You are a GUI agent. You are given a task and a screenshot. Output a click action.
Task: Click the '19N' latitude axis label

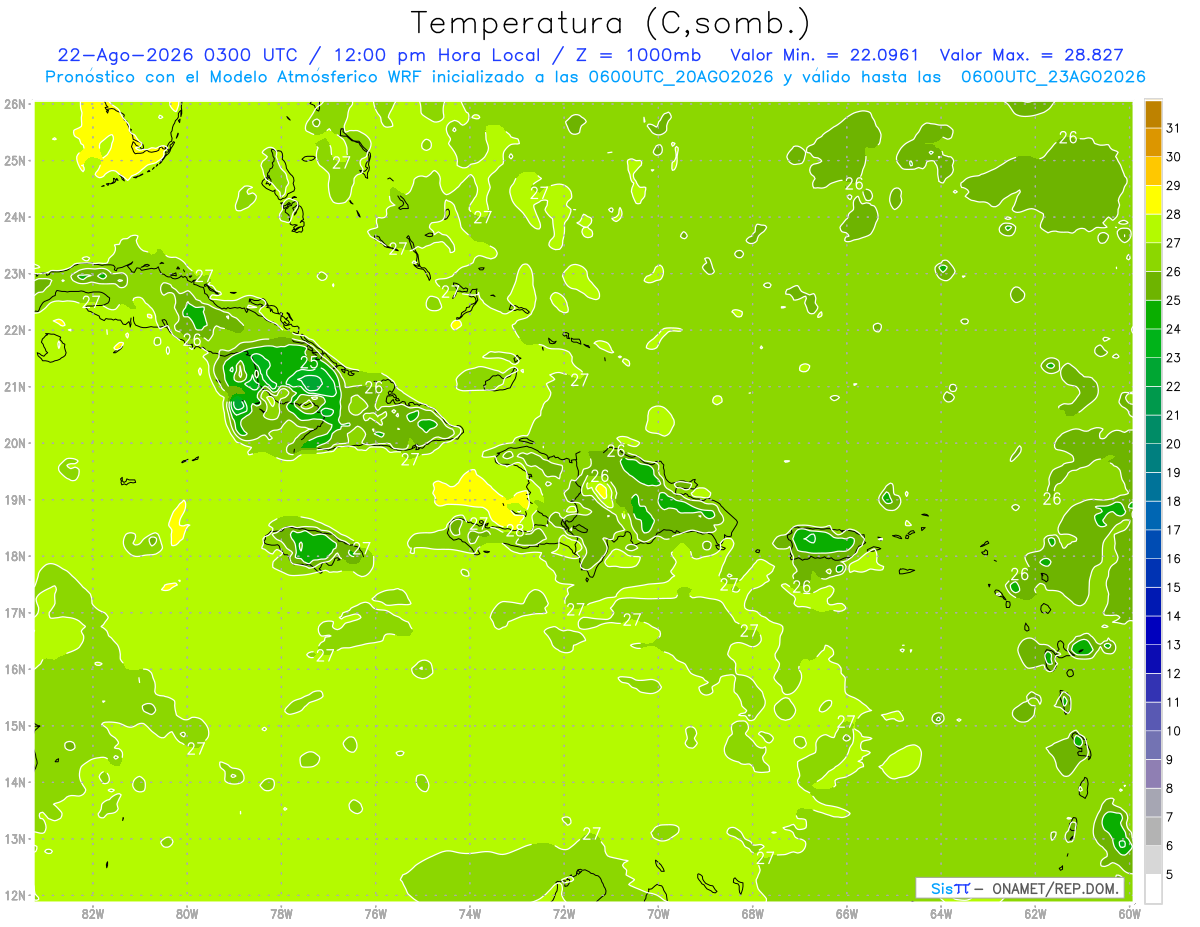coord(14,500)
